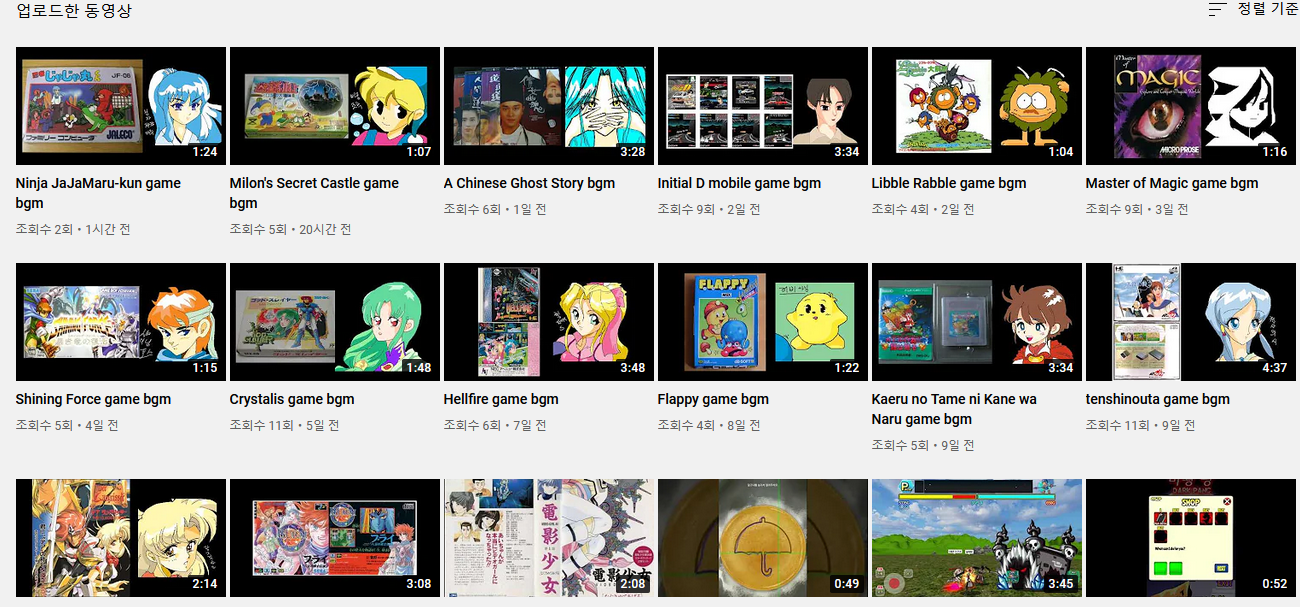Open Ninja JaJaMaru-kun game bgm thumbnail
The width and height of the screenshot is (1300, 607).
pos(121,106)
